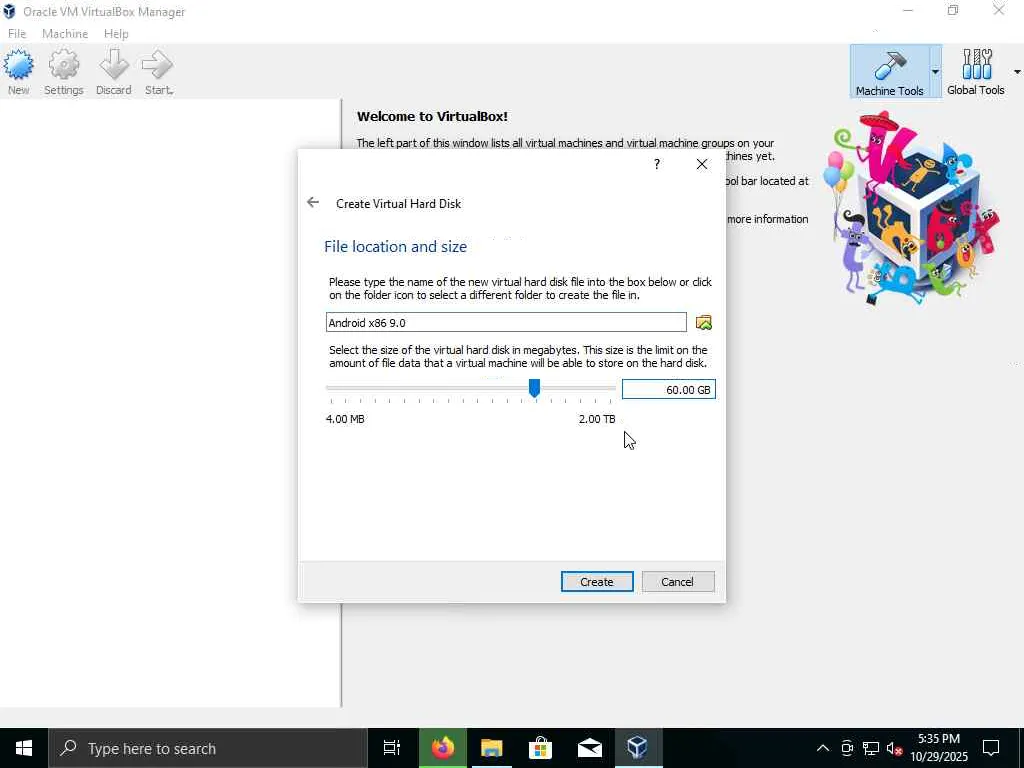This screenshot has height=768, width=1024.
Task: Click the Create button
Action: [597, 581]
